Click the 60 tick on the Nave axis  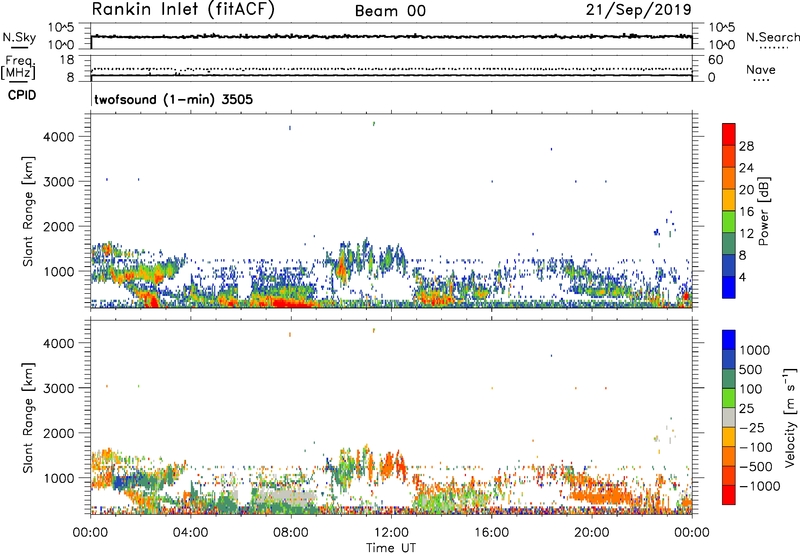[715, 60]
